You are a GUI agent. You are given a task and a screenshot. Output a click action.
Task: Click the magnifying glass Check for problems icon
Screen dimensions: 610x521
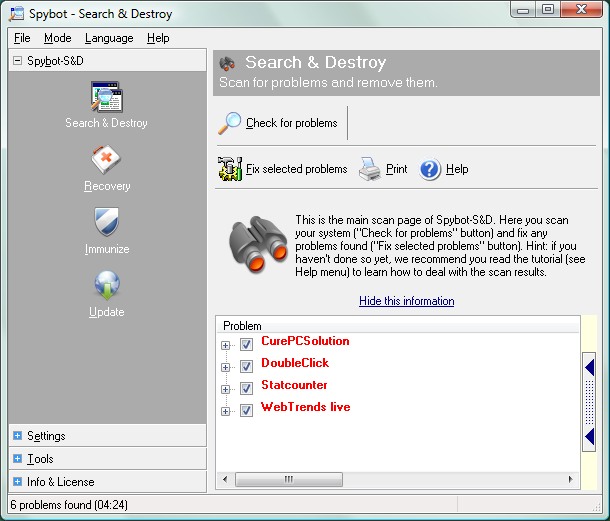click(x=230, y=123)
